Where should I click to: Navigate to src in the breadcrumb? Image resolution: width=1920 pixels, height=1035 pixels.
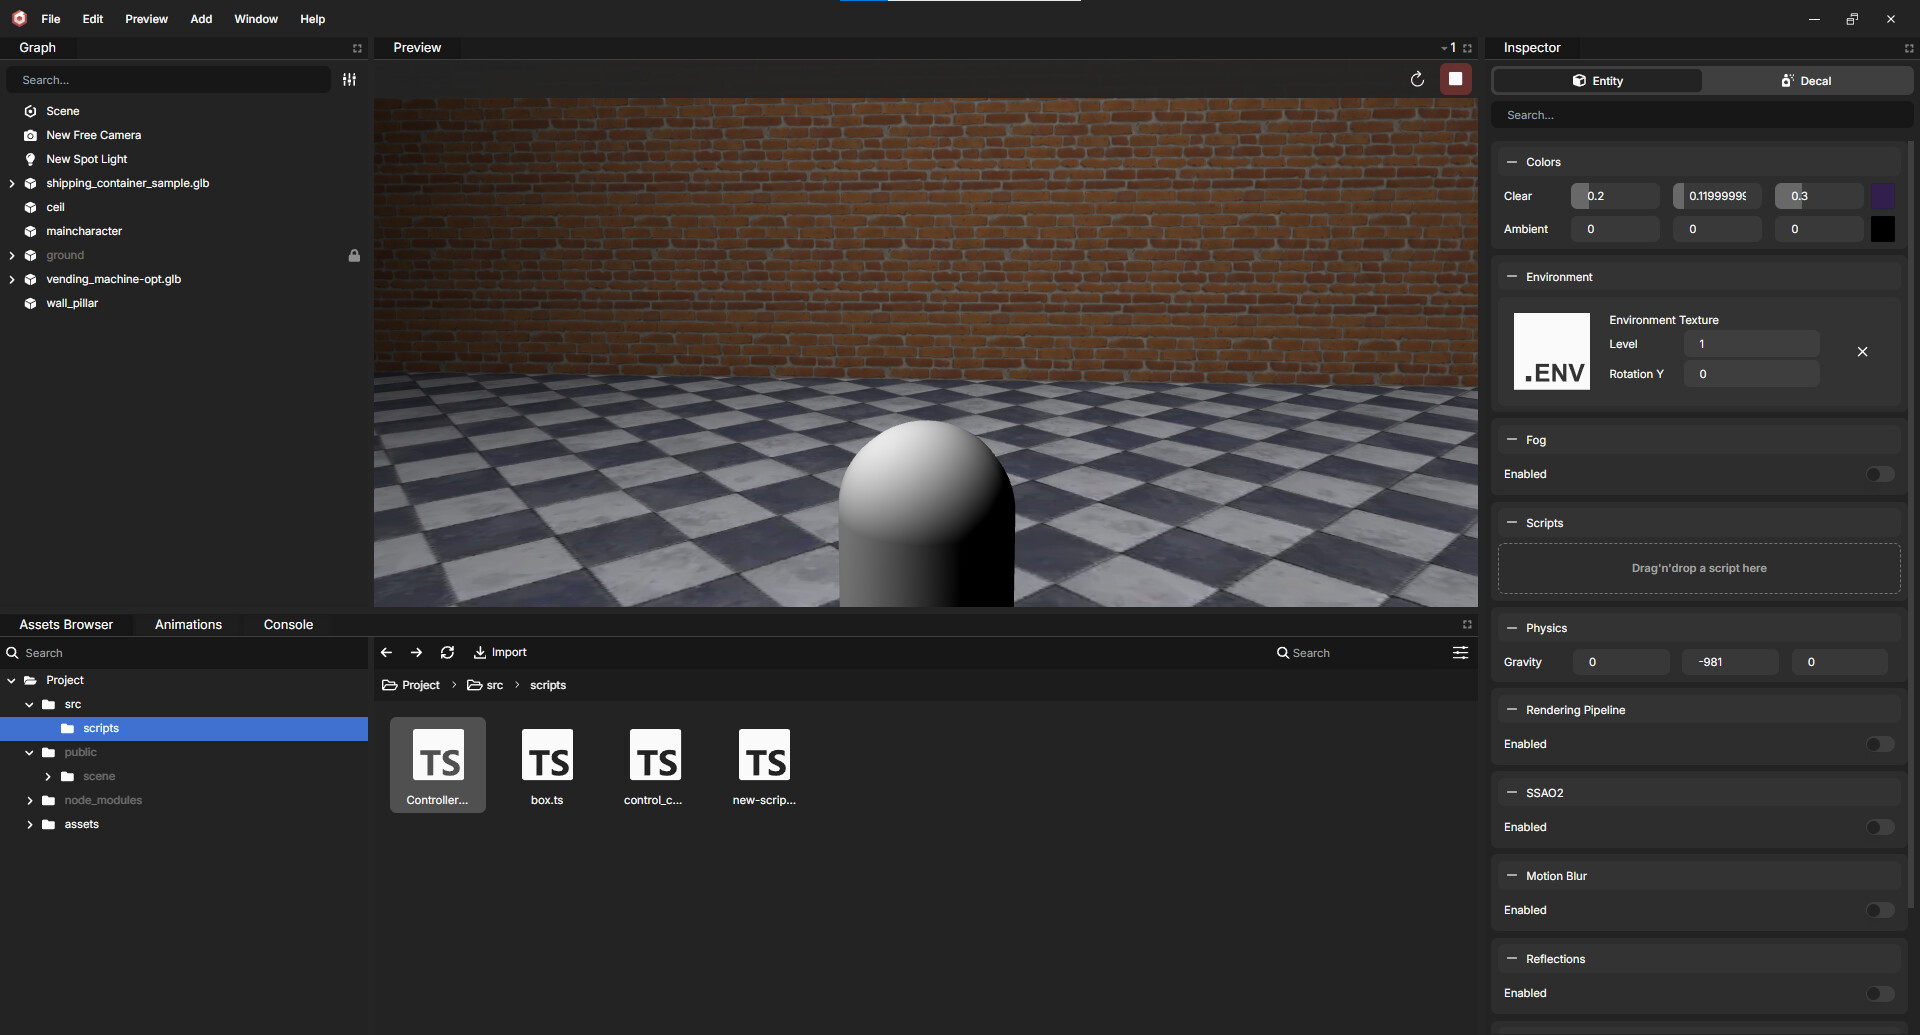pos(485,685)
